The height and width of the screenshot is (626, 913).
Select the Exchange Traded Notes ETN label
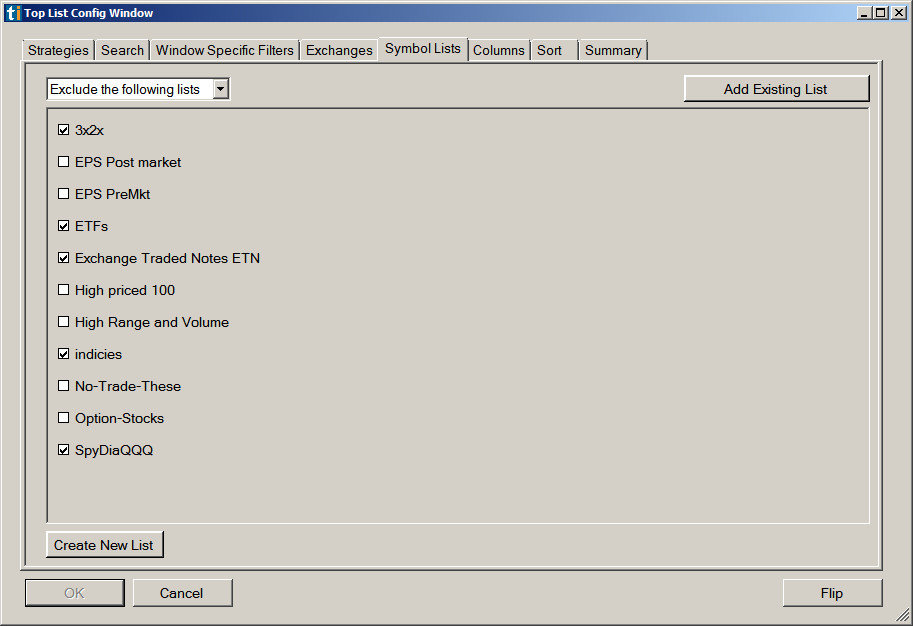(168, 258)
